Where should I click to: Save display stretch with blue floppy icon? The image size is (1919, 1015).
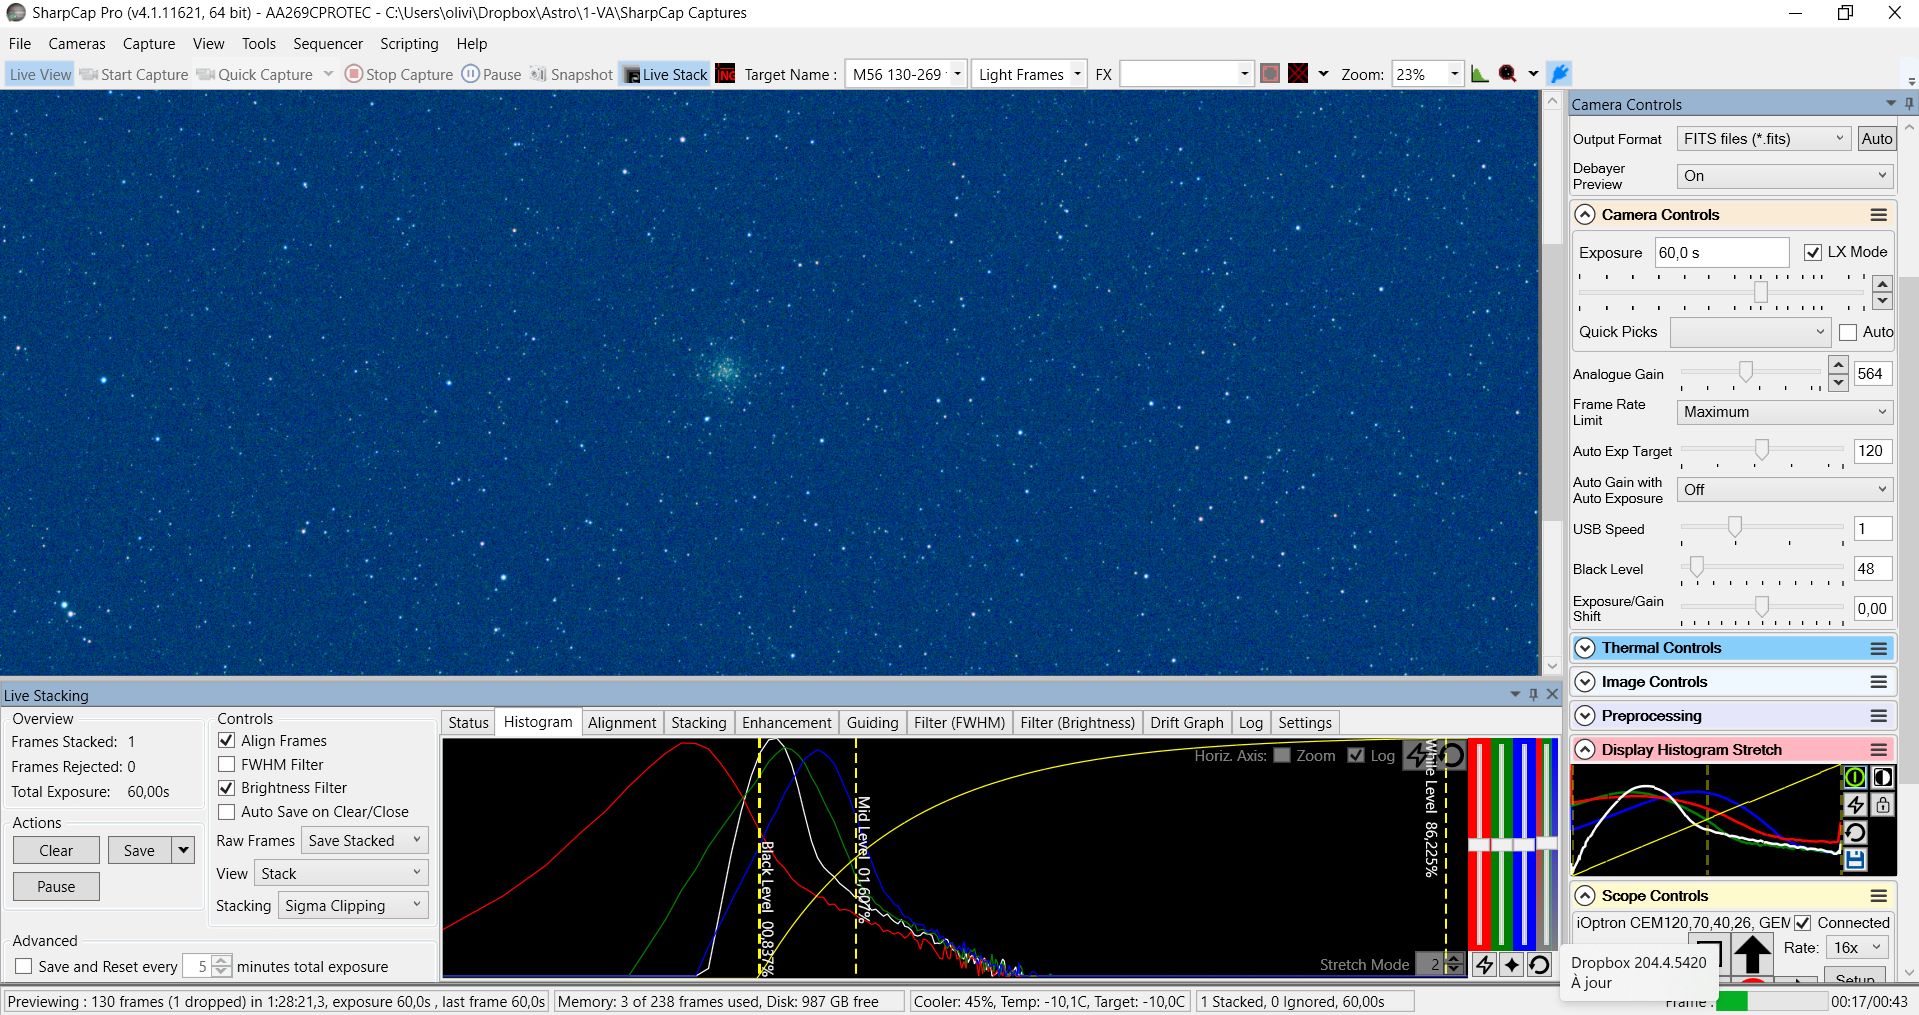[x=1855, y=860]
